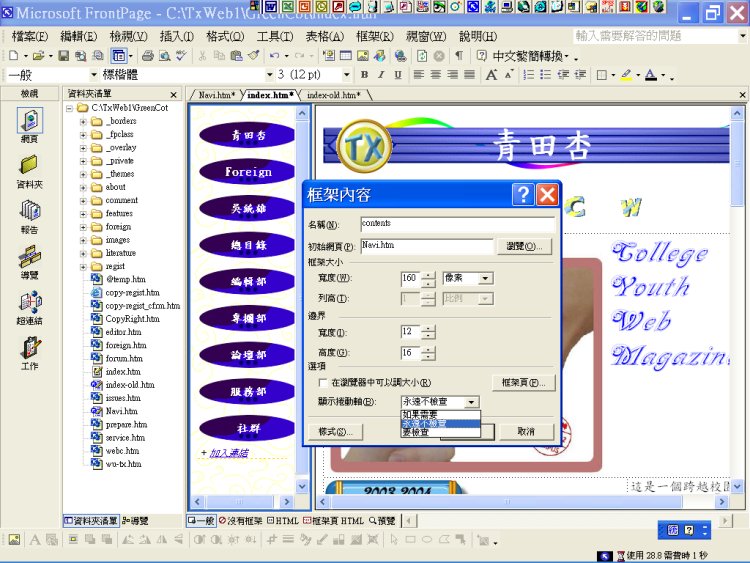Click the Italic formatting icon

coord(381,75)
